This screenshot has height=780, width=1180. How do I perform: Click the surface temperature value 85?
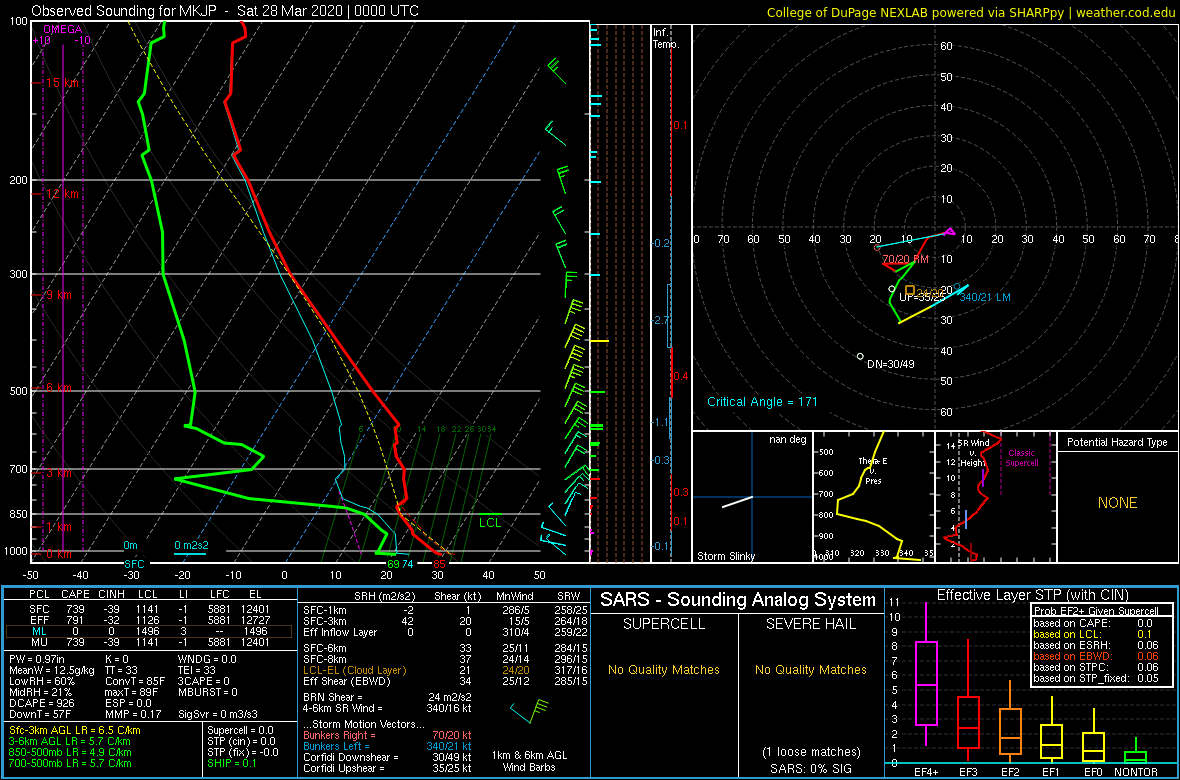coord(439,563)
